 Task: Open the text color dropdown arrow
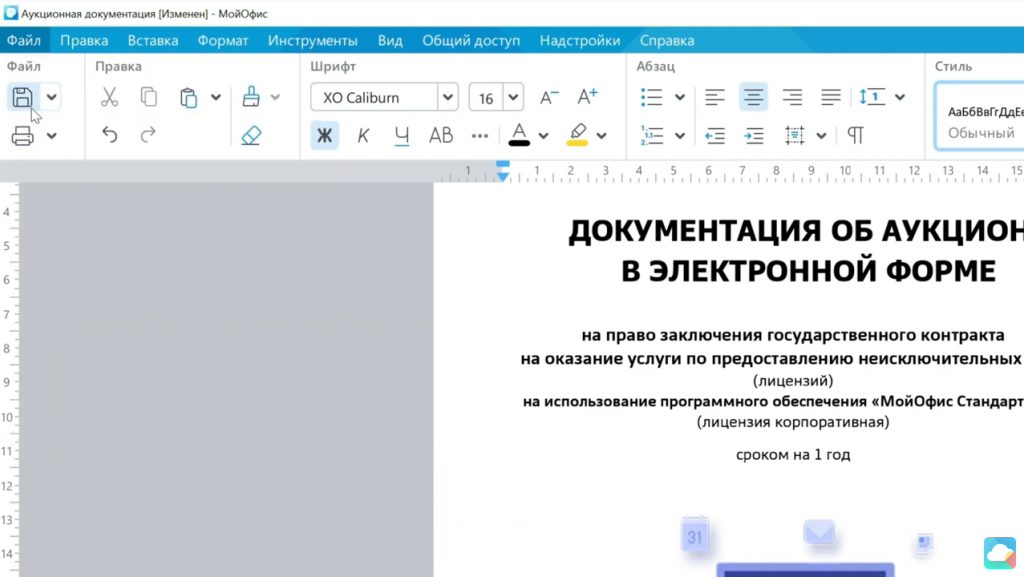click(543, 136)
